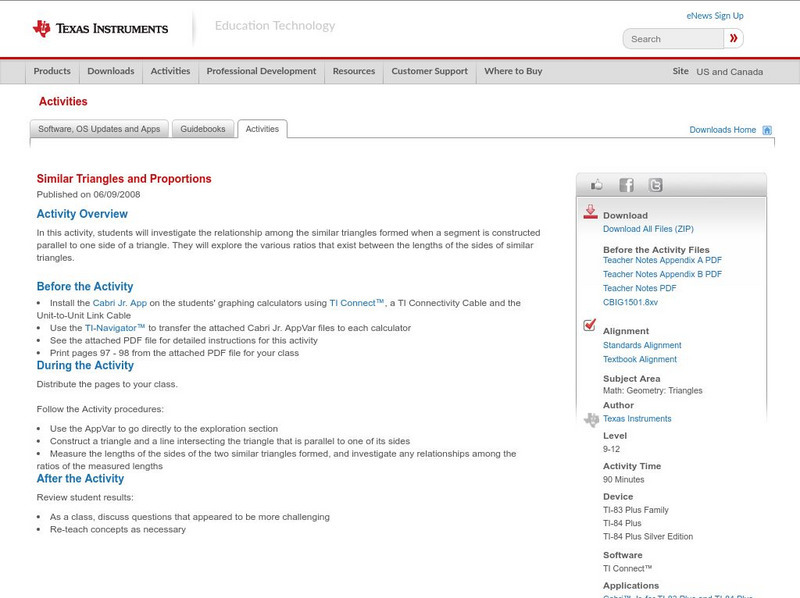Image resolution: width=800 pixels, height=598 pixels.
Task: Click Download All Files (ZIP)
Action: 648,229
